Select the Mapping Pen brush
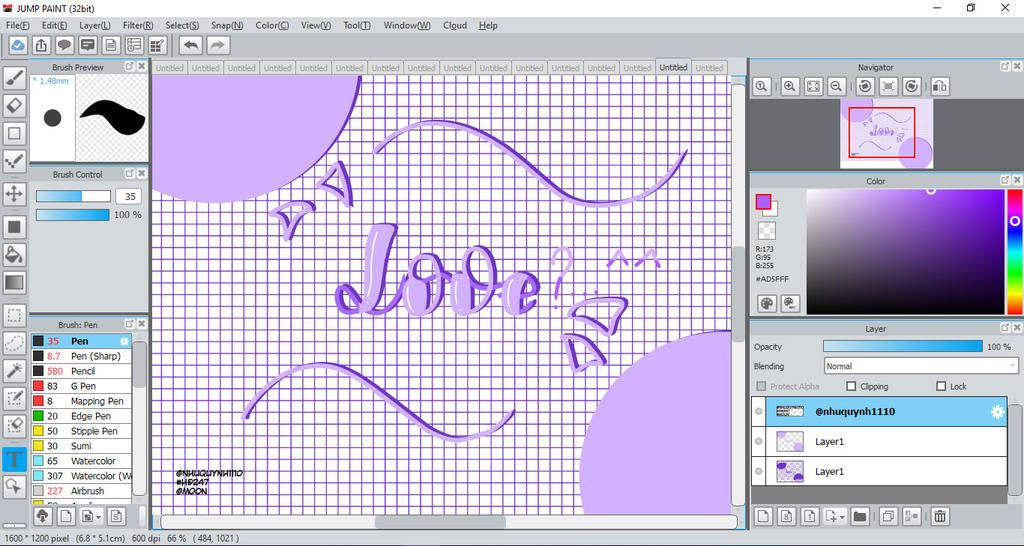Screen dimensions: 1024x546 pos(82,401)
